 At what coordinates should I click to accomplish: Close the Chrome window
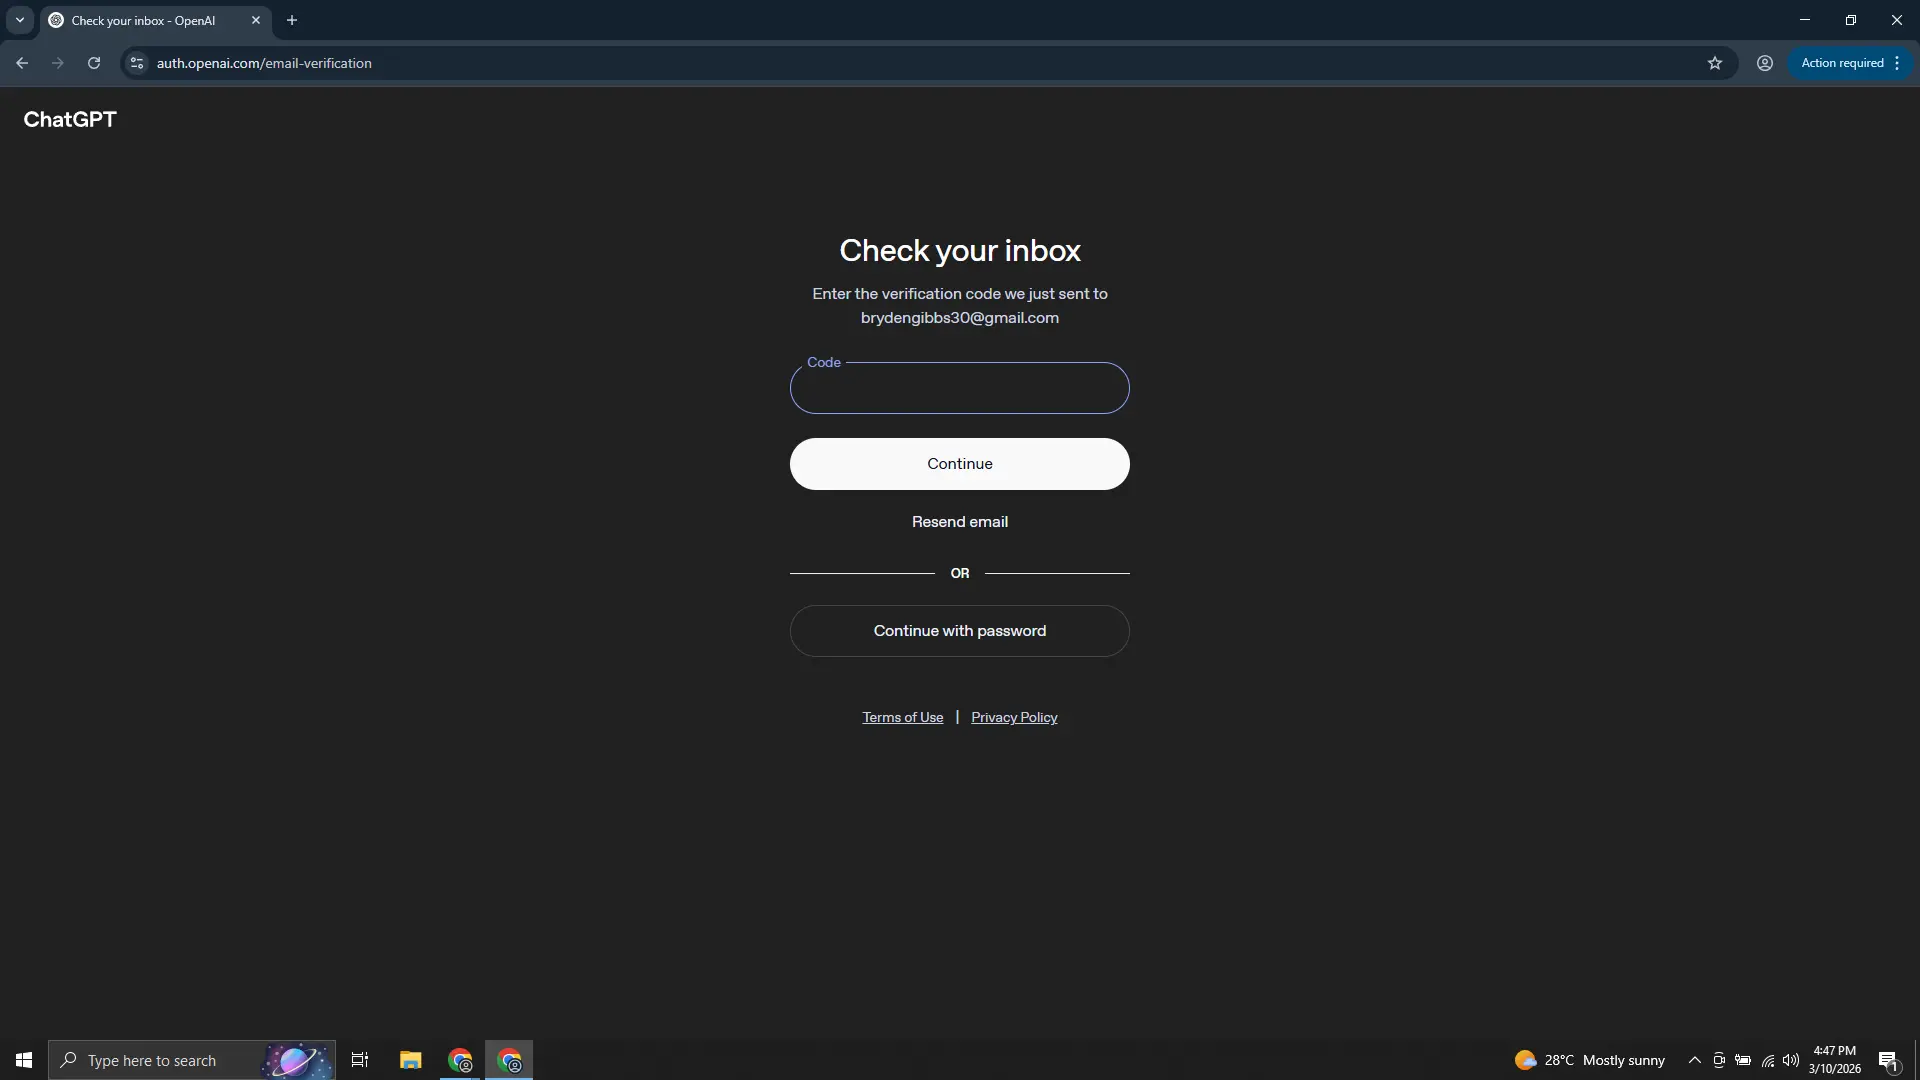1897,20
